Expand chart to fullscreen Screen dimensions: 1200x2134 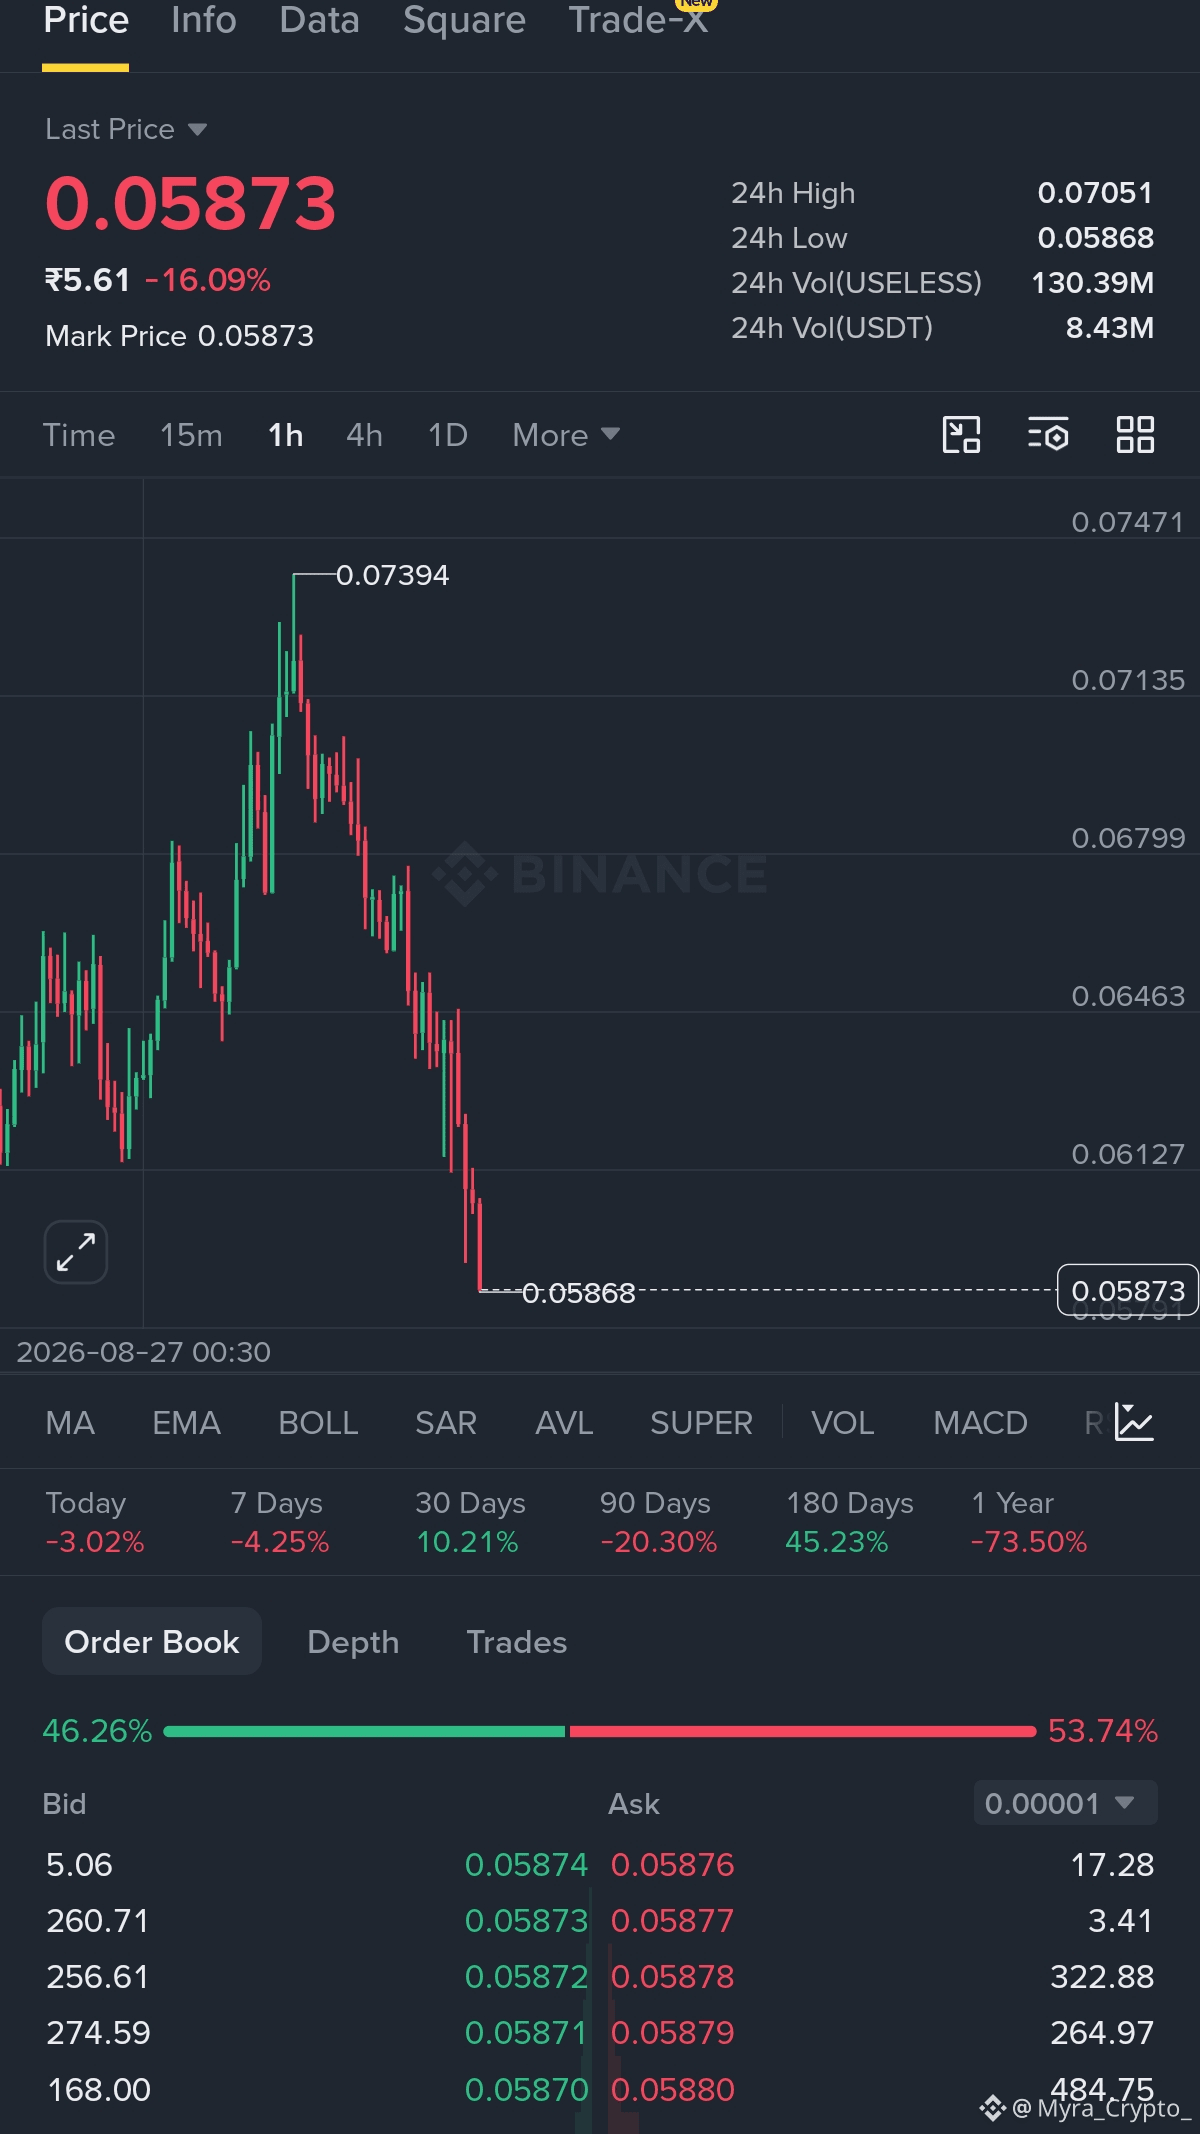tap(76, 1252)
